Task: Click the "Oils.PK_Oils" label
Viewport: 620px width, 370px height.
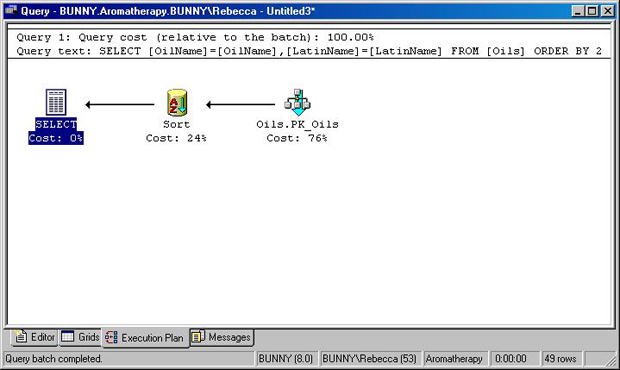Action: coord(297,124)
